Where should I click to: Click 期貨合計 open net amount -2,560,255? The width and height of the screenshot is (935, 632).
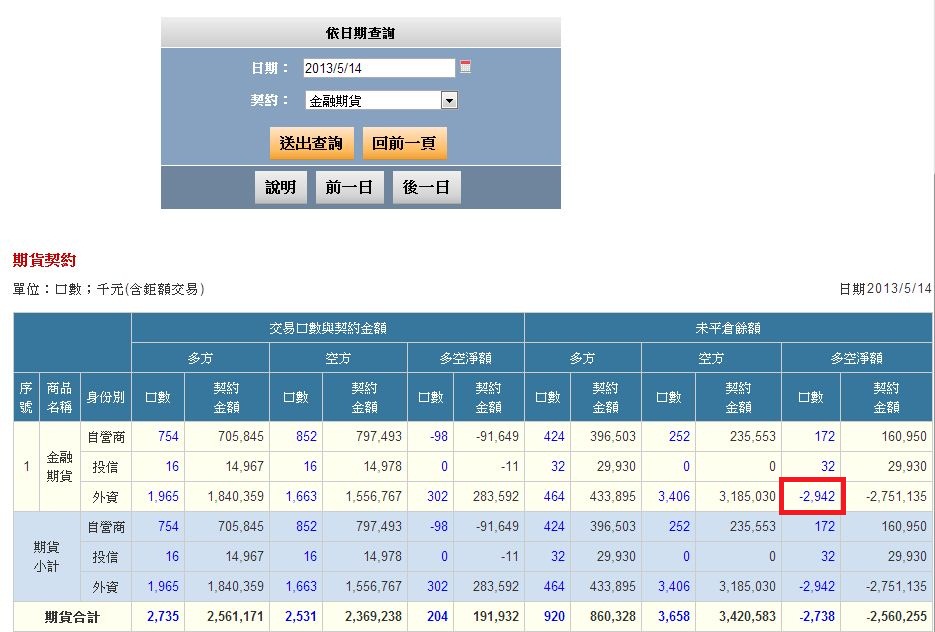pos(896,616)
